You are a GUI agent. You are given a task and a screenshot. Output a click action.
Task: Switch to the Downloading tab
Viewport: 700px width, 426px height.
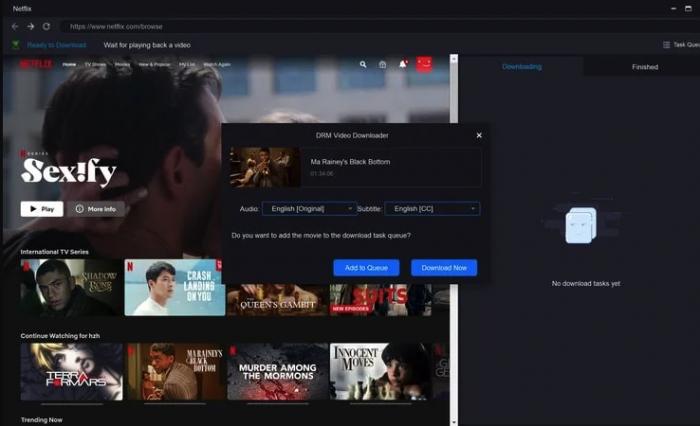[x=521, y=67]
